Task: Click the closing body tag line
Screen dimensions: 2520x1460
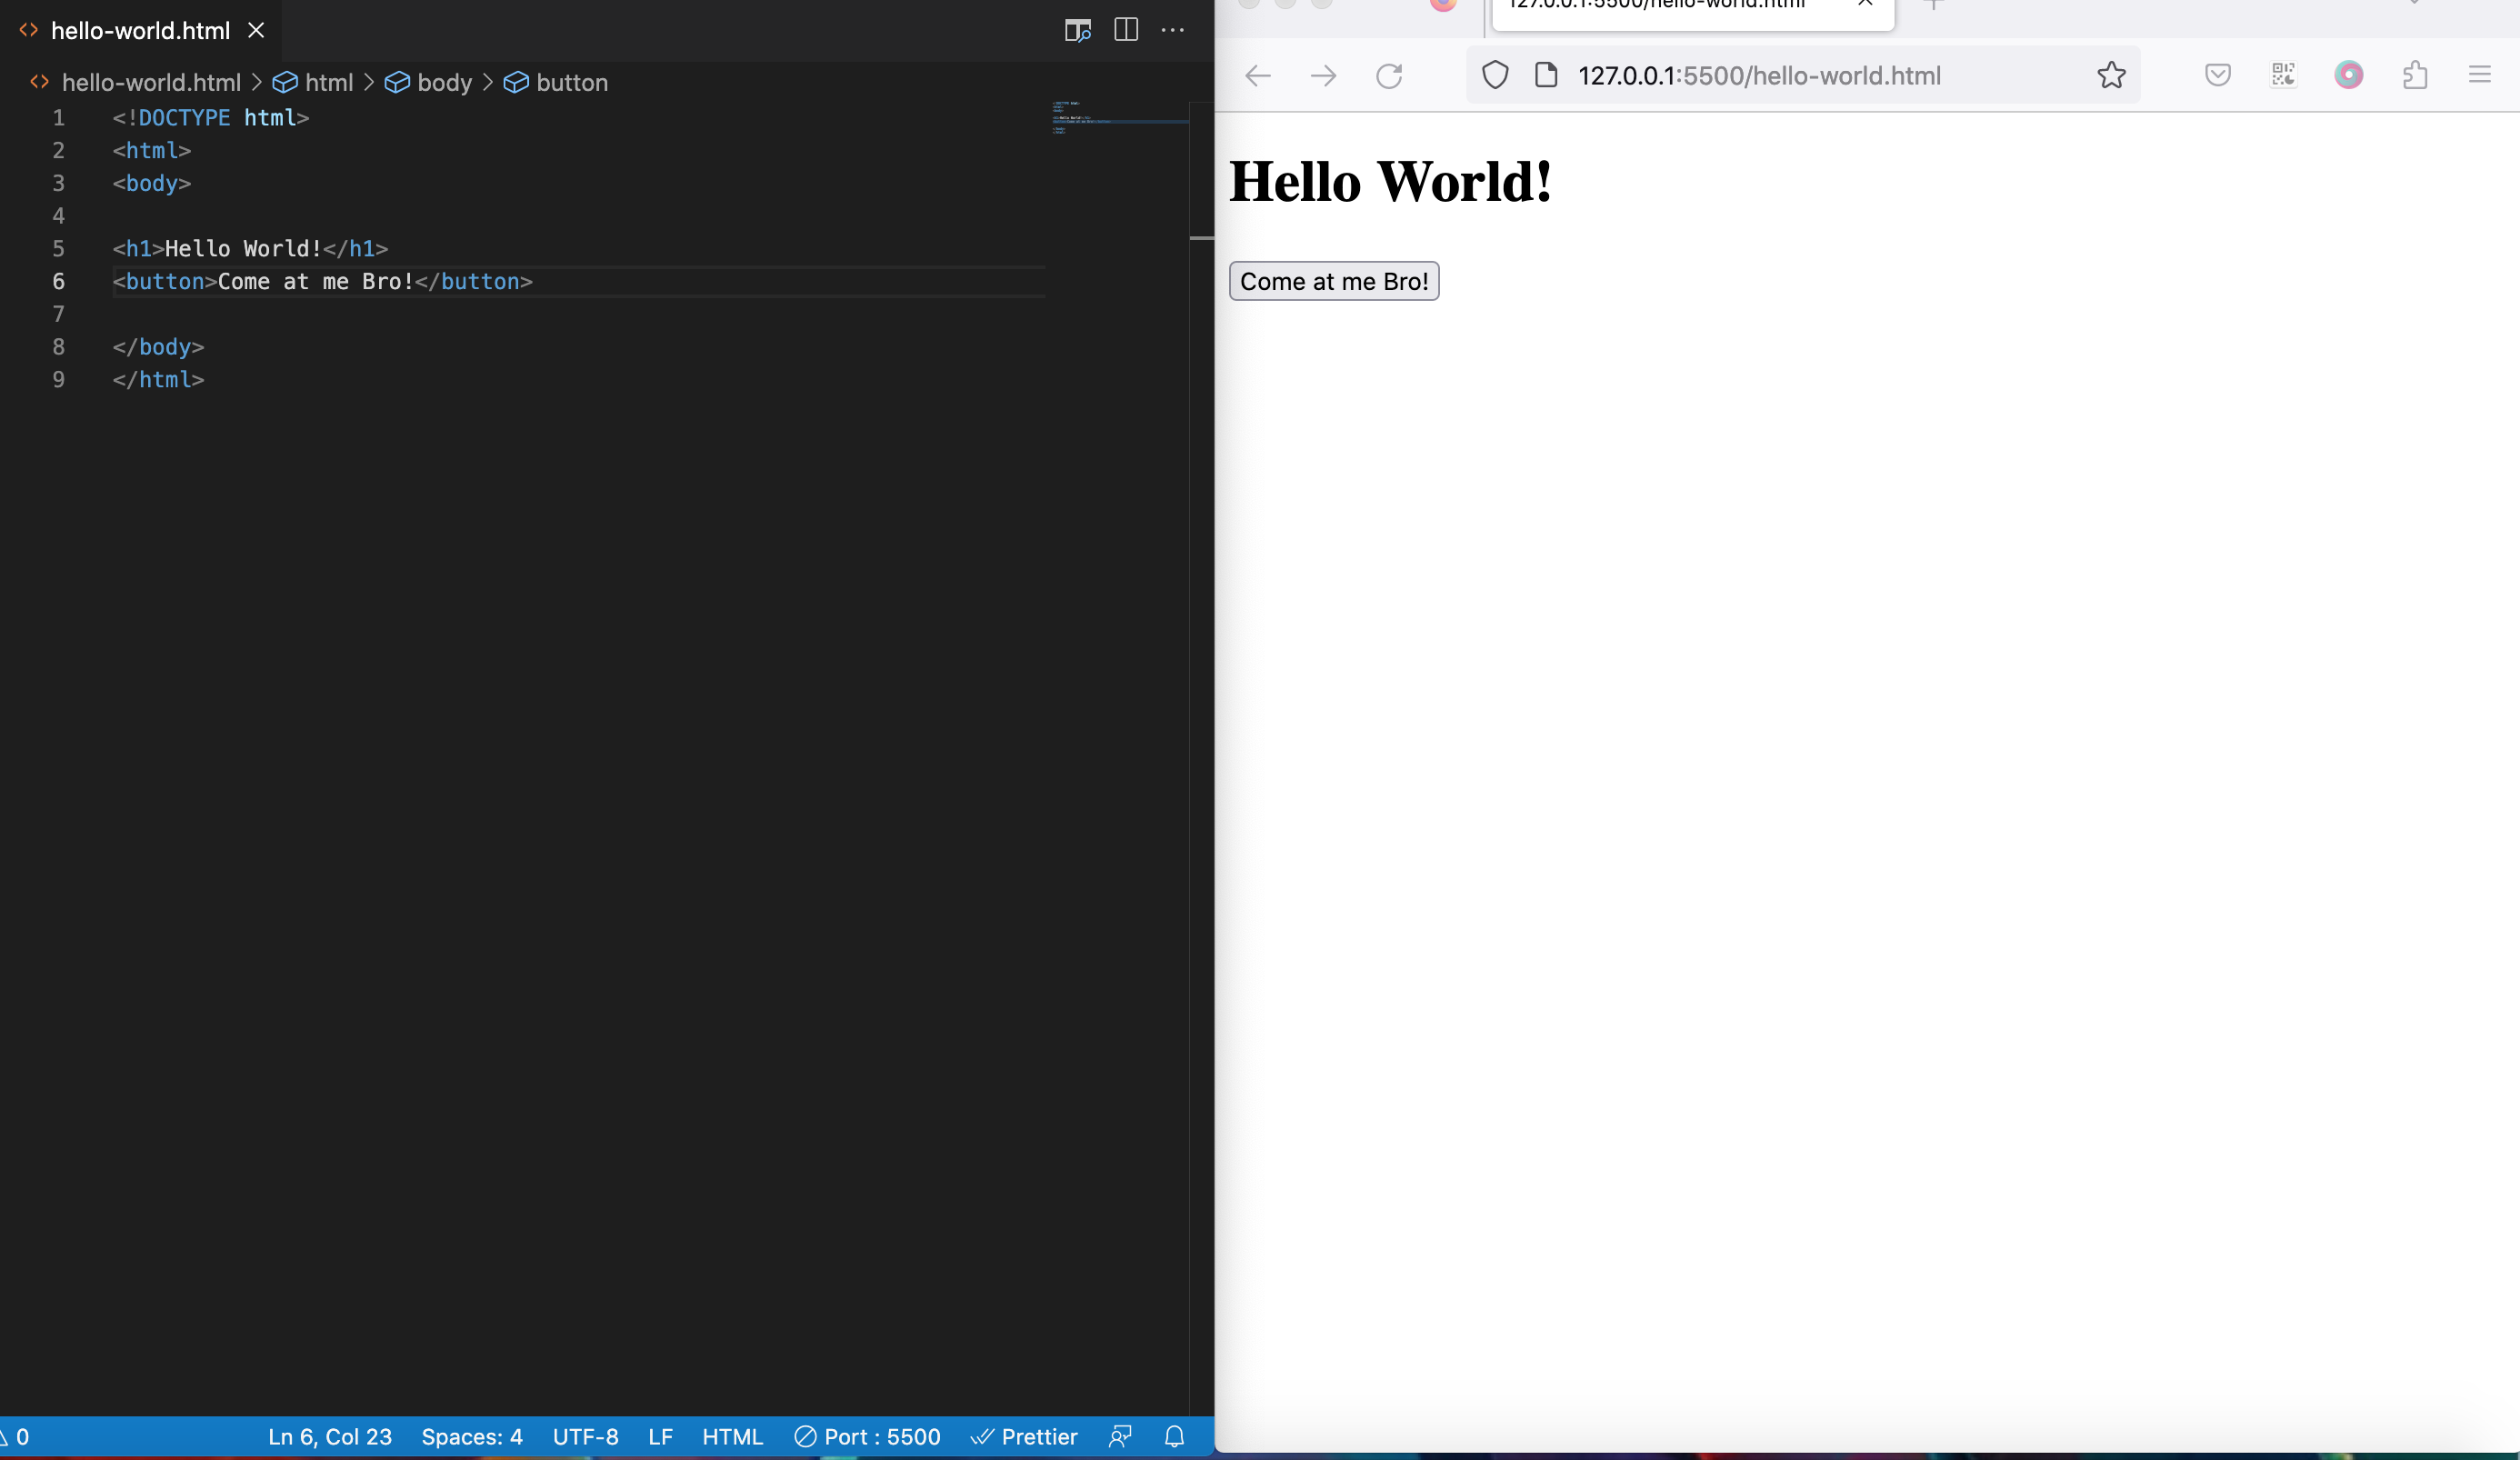Action: tap(158, 346)
